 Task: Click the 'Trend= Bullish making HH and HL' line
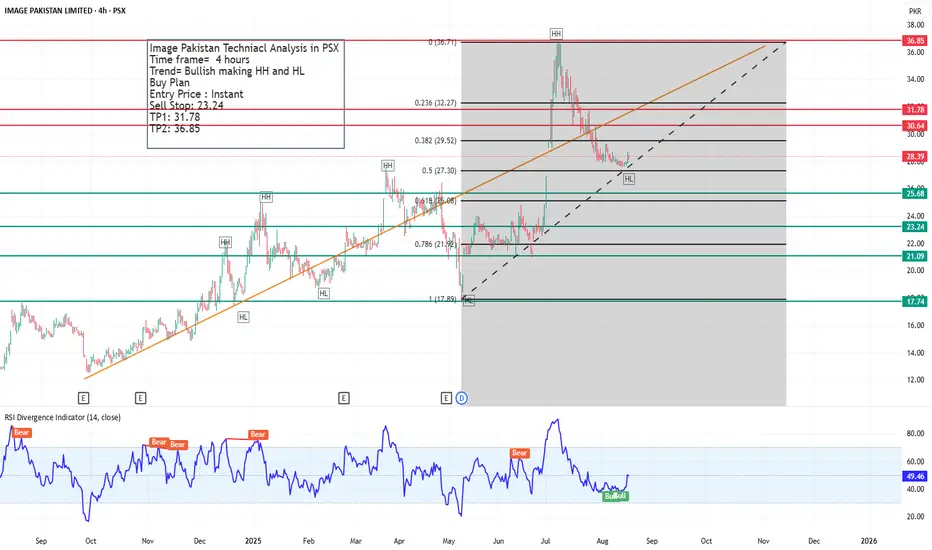coord(227,71)
